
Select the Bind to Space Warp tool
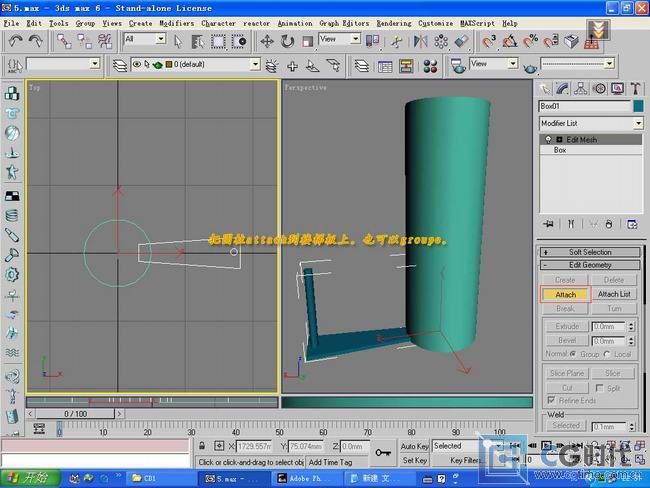point(105,41)
